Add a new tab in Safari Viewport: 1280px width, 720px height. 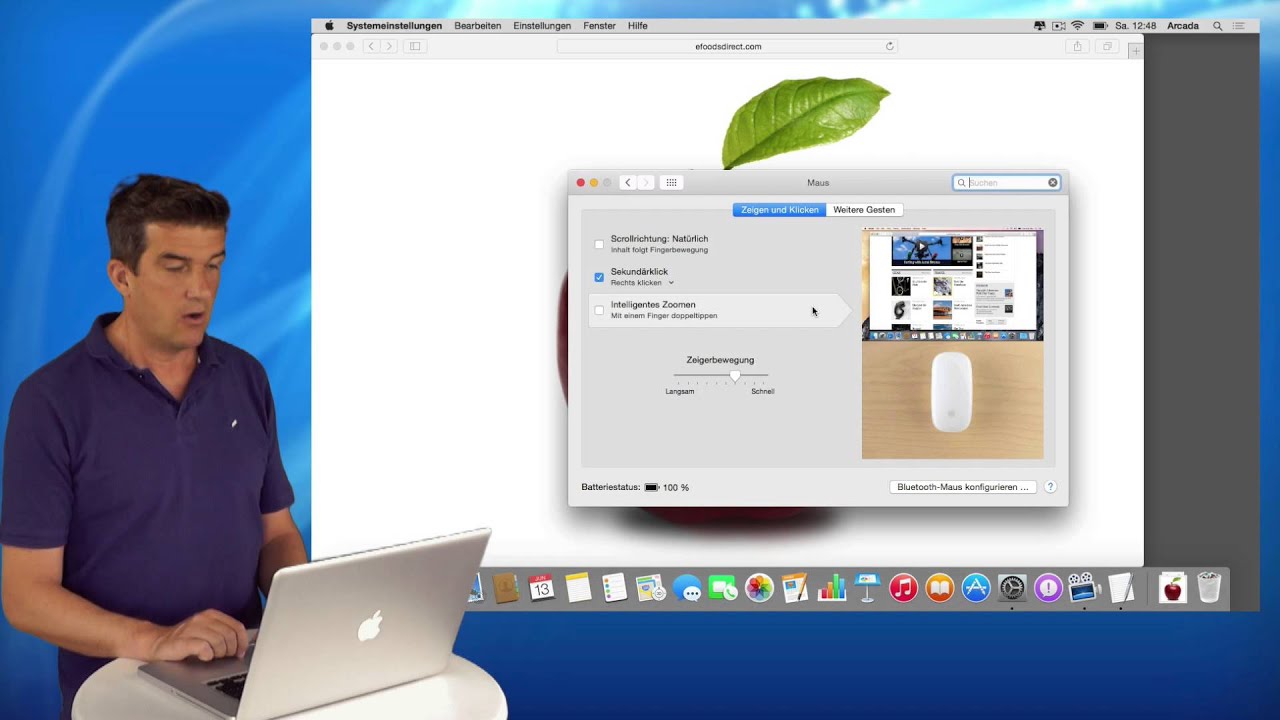click(1135, 50)
